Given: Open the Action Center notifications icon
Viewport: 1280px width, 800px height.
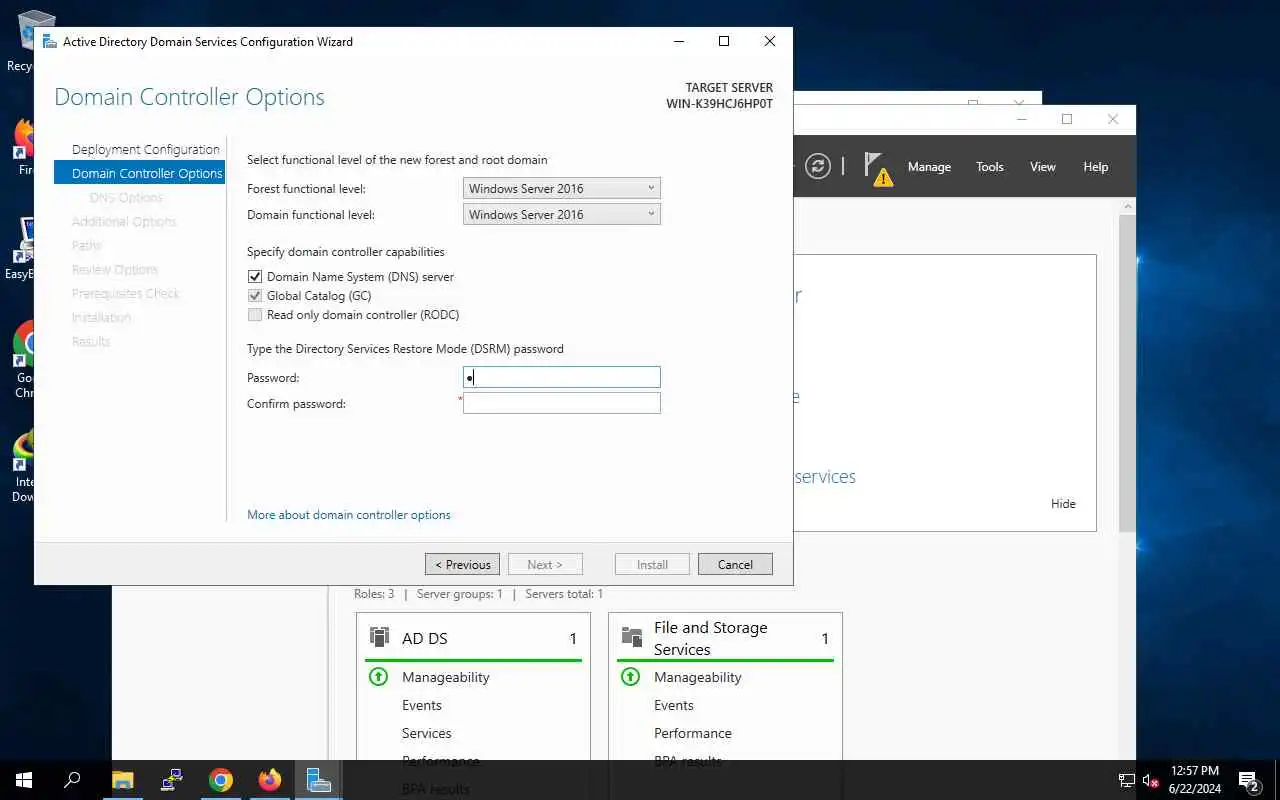Looking at the screenshot, I should point(1249,780).
